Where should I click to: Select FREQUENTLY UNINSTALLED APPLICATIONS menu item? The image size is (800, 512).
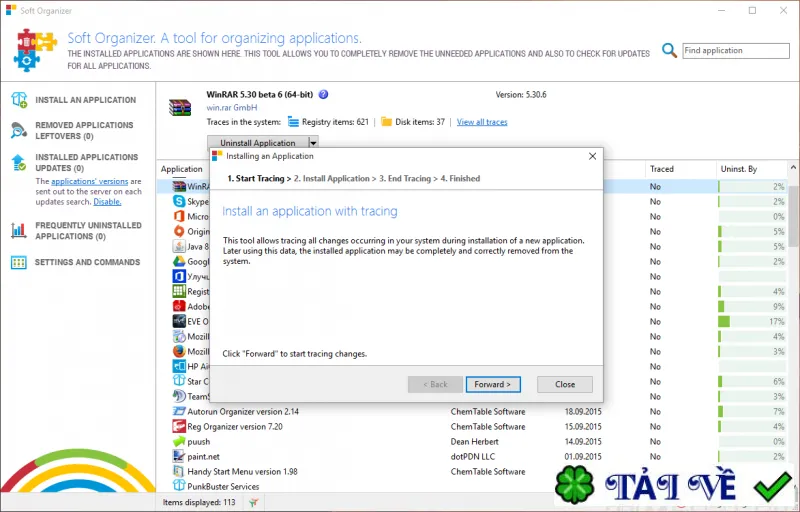[x=88, y=231]
